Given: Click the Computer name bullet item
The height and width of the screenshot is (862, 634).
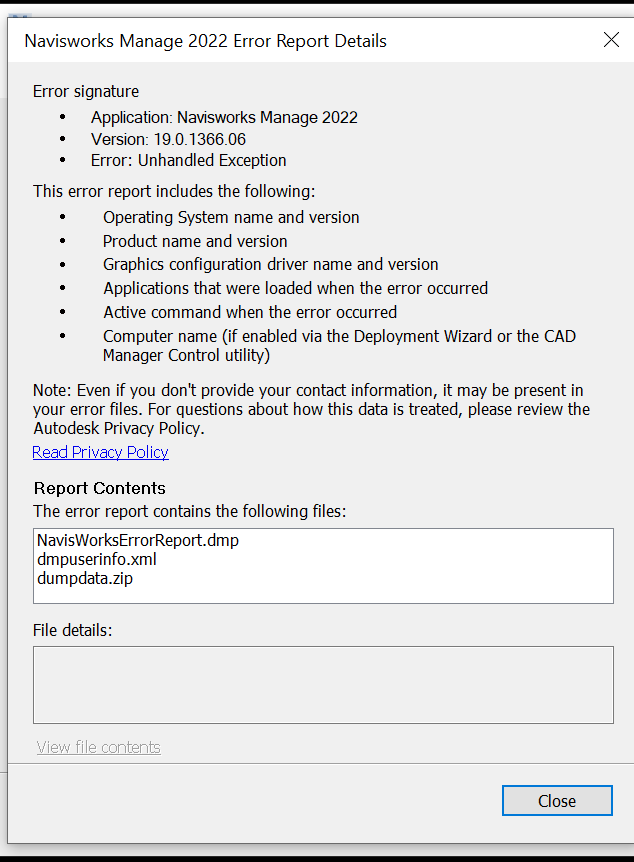Looking at the screenshot, I should pos(339,345).
